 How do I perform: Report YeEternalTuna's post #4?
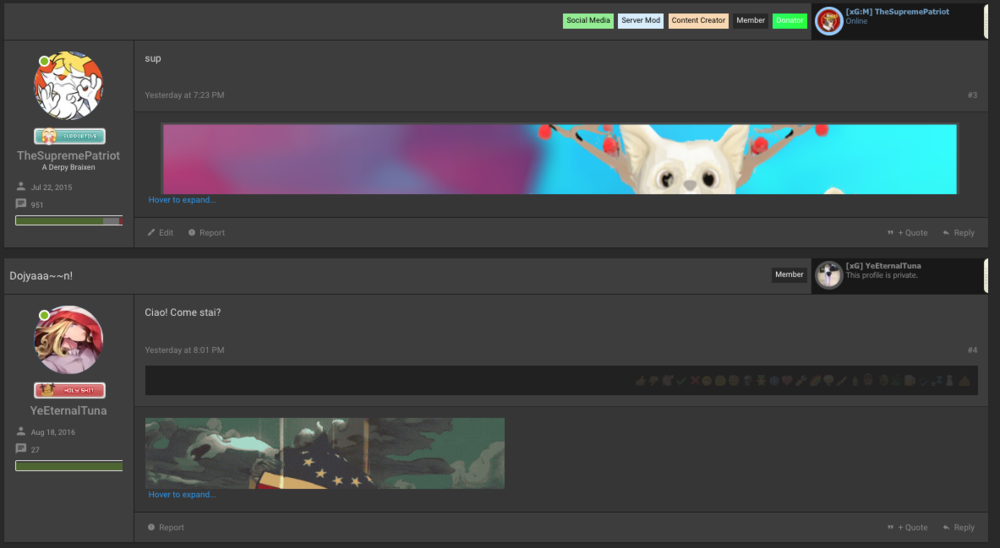(166, 528)
